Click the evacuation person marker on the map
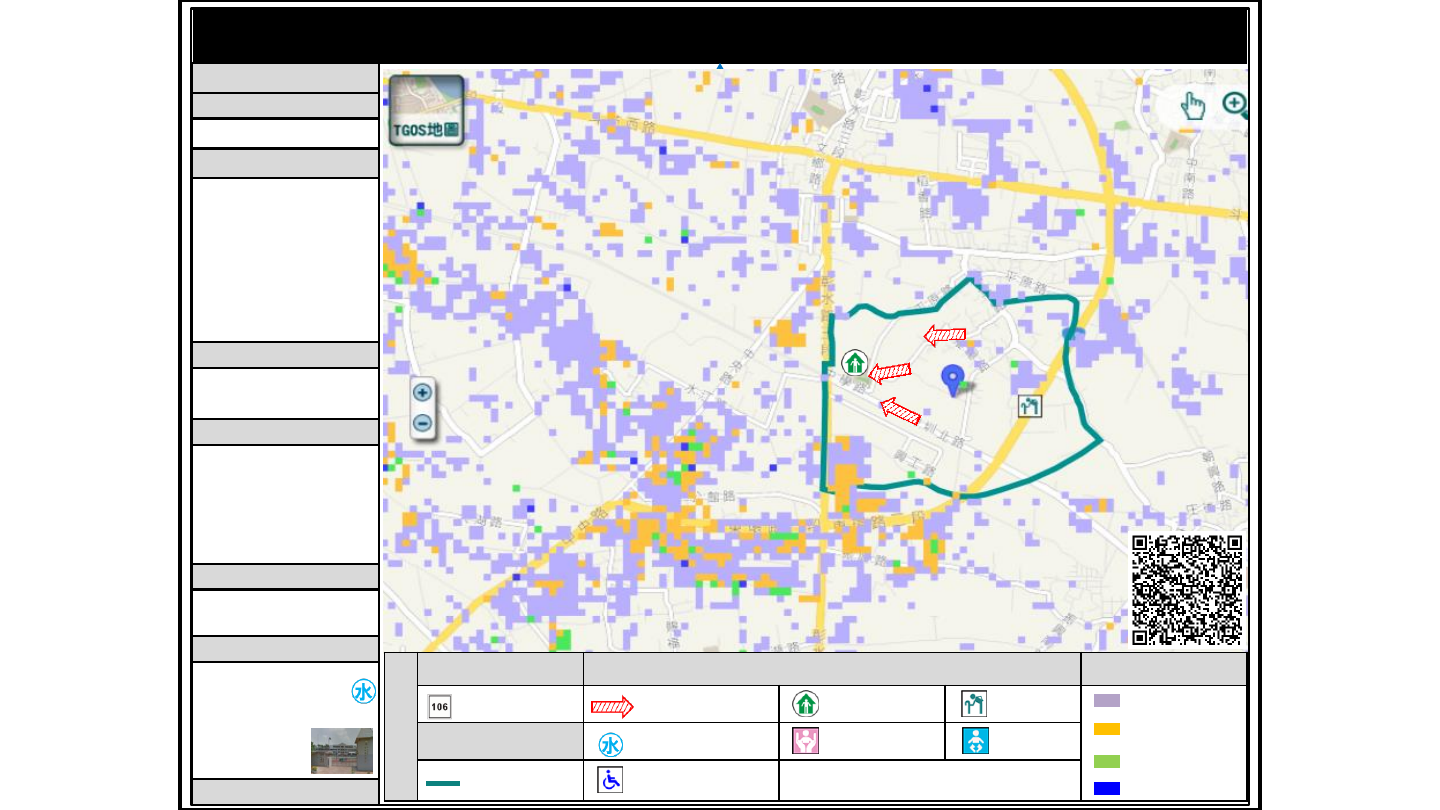 point(1030,405)
